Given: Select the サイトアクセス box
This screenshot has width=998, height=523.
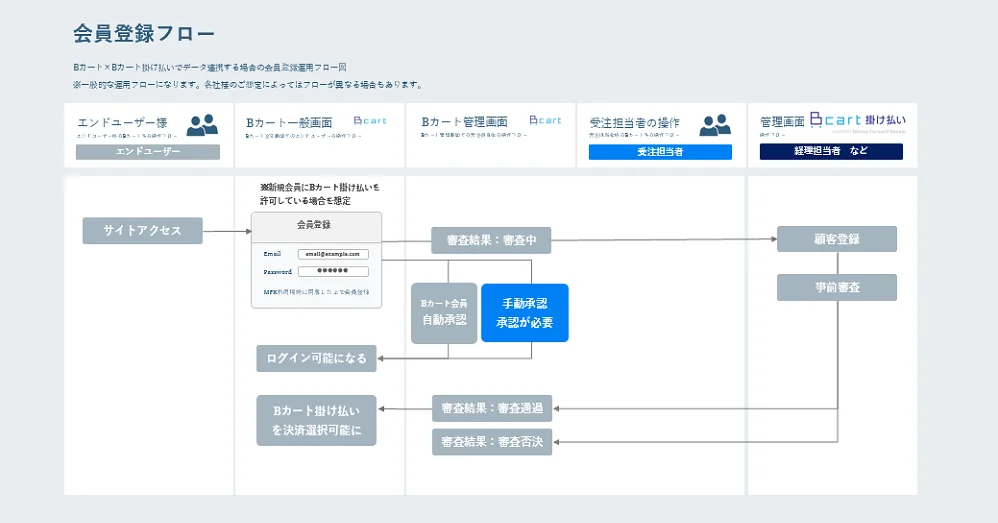Looking at the screenshot, I should (x=143, y=230).
